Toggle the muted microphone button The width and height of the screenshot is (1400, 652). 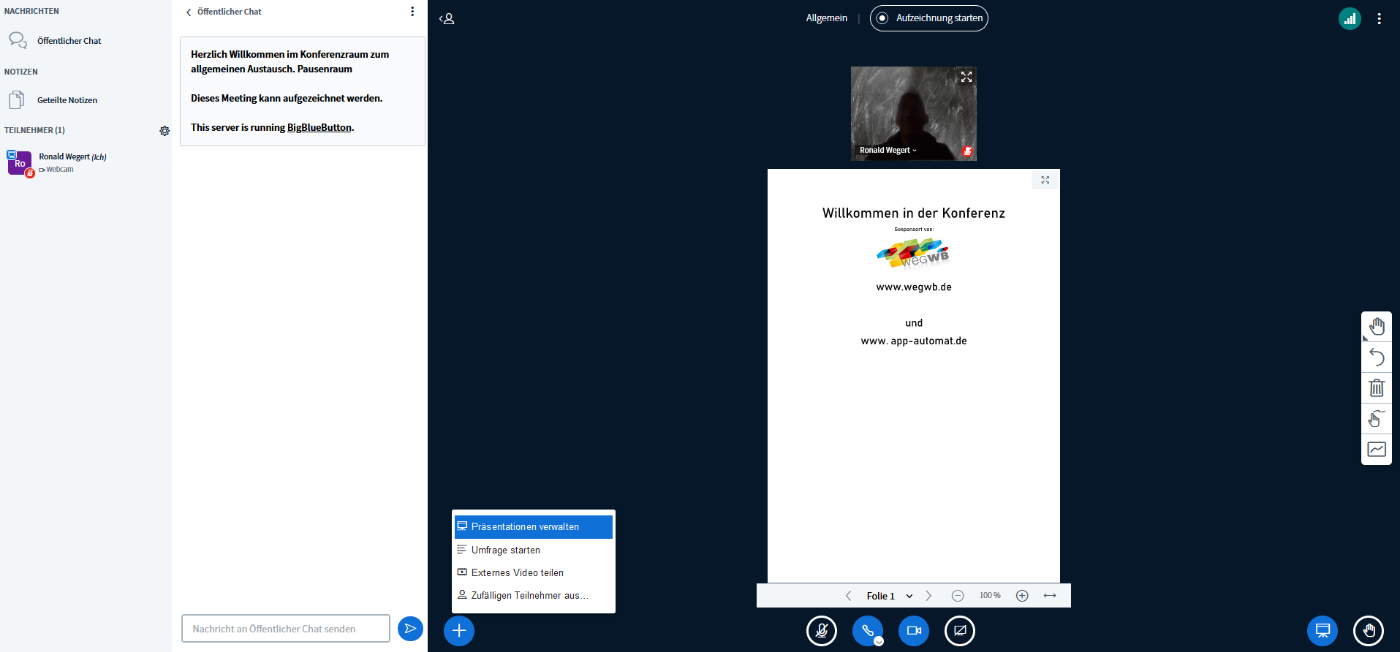click(x=821, y=630)
